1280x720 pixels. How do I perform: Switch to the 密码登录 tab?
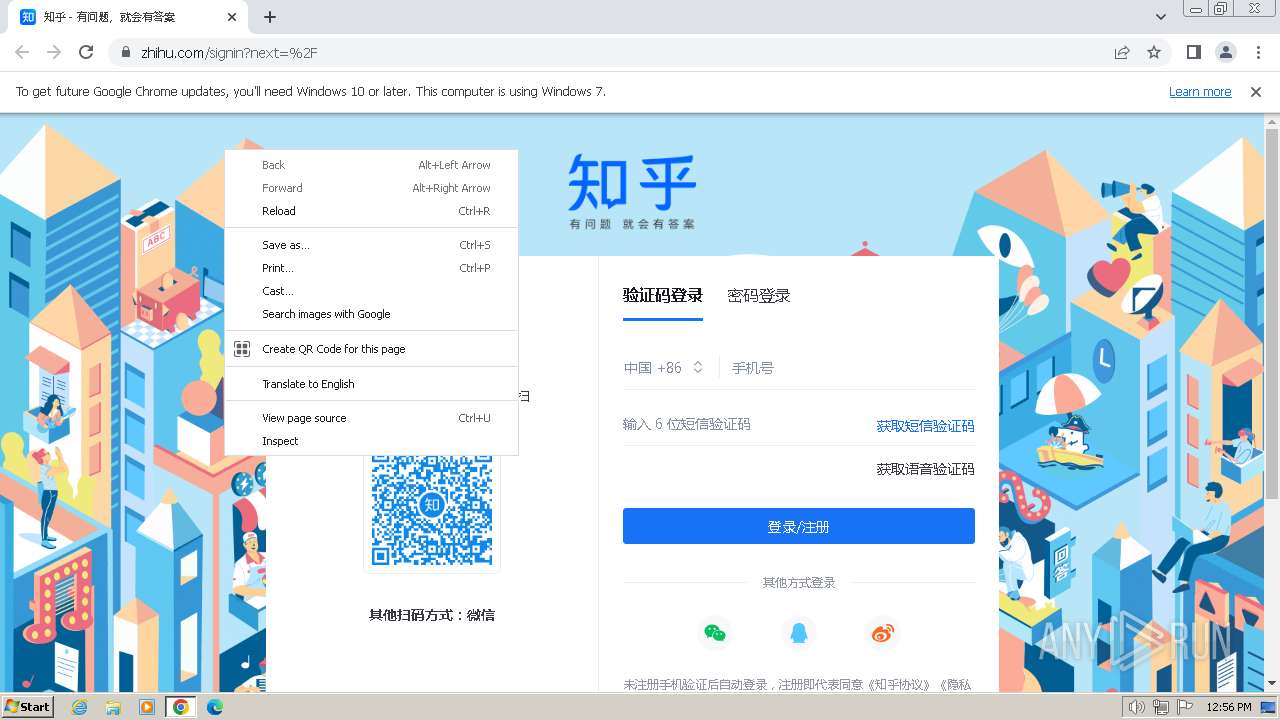click(759, 296)
